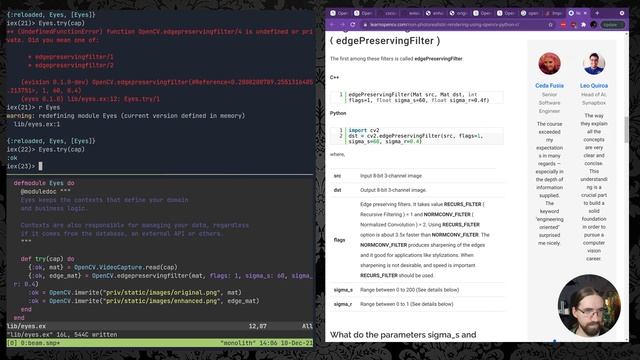640x360 pixels.
Task: Bookmark this page with the star icon
Action: 550,25
